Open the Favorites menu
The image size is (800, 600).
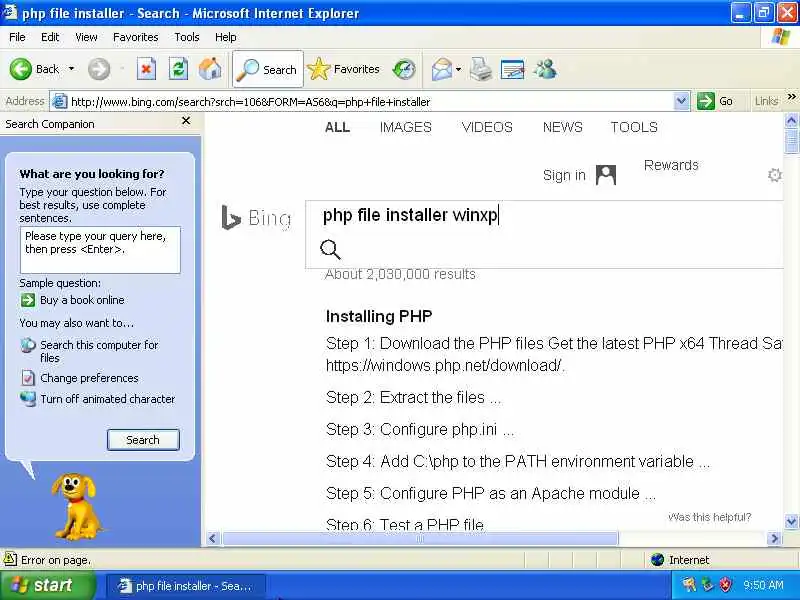point(136,37)
